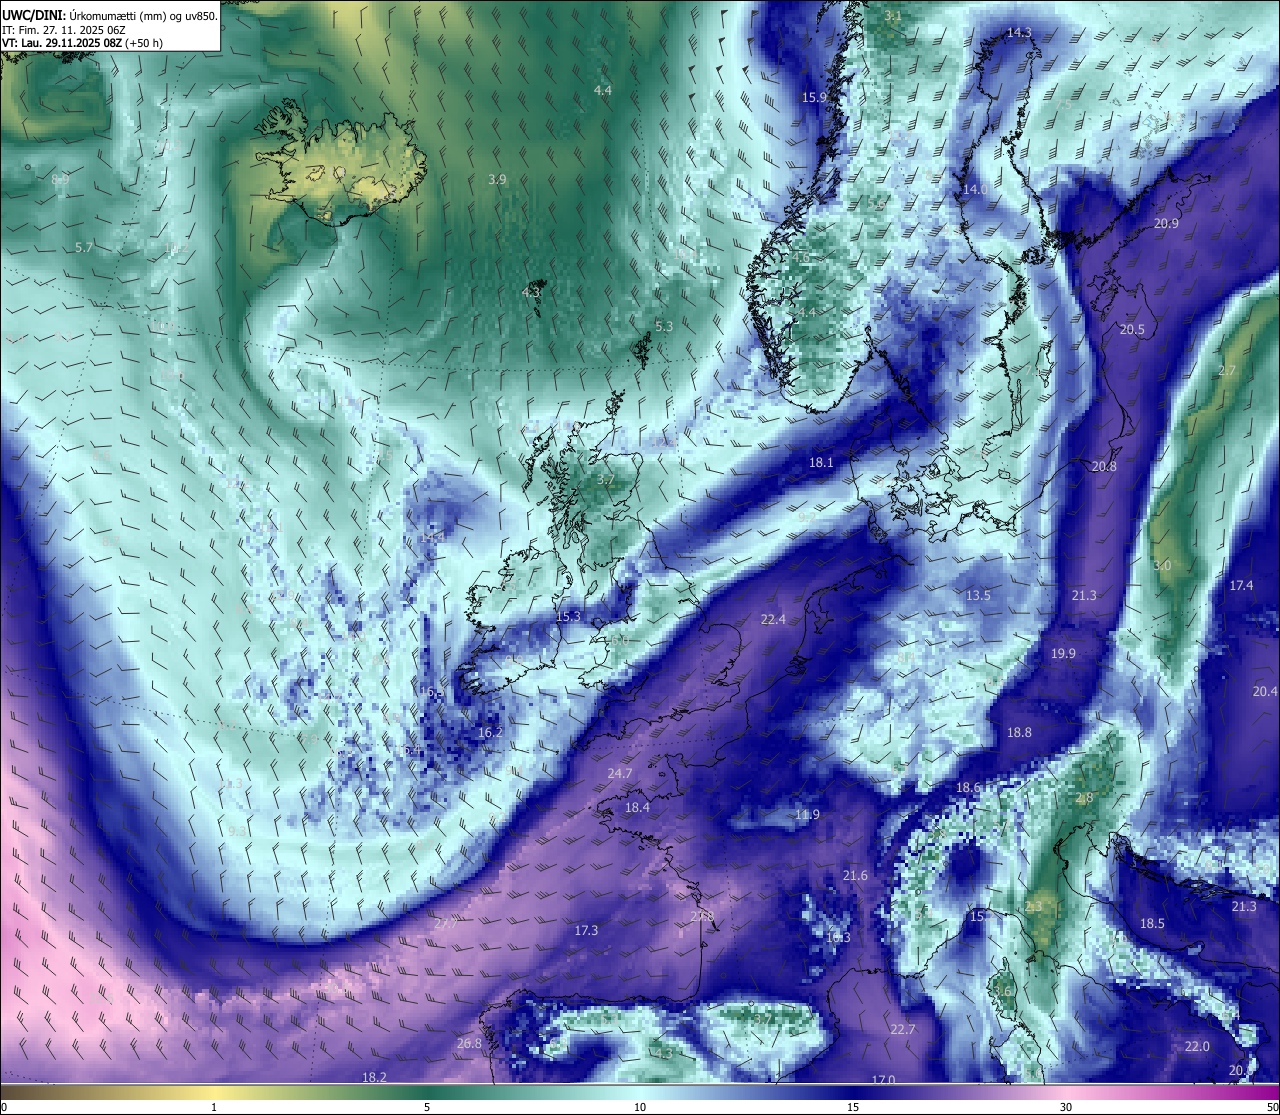Click the 17.0 value along the map's lower edge

pyautogui.click(x=883, y=1080)
